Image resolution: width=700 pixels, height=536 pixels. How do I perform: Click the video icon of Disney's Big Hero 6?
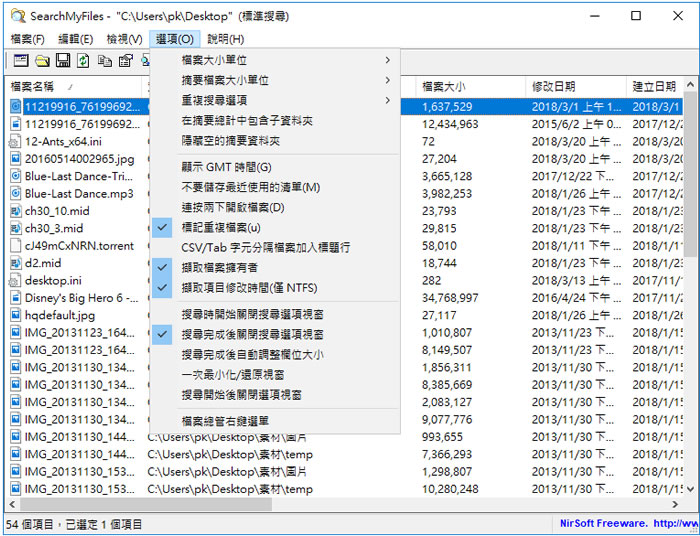point(15,298)
